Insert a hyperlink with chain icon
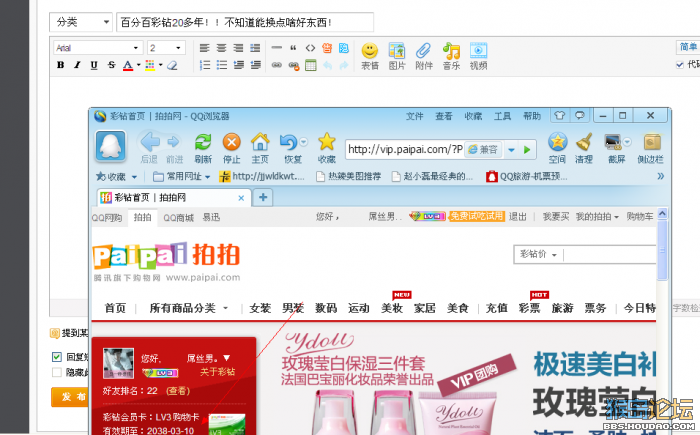 pos(277,65)
